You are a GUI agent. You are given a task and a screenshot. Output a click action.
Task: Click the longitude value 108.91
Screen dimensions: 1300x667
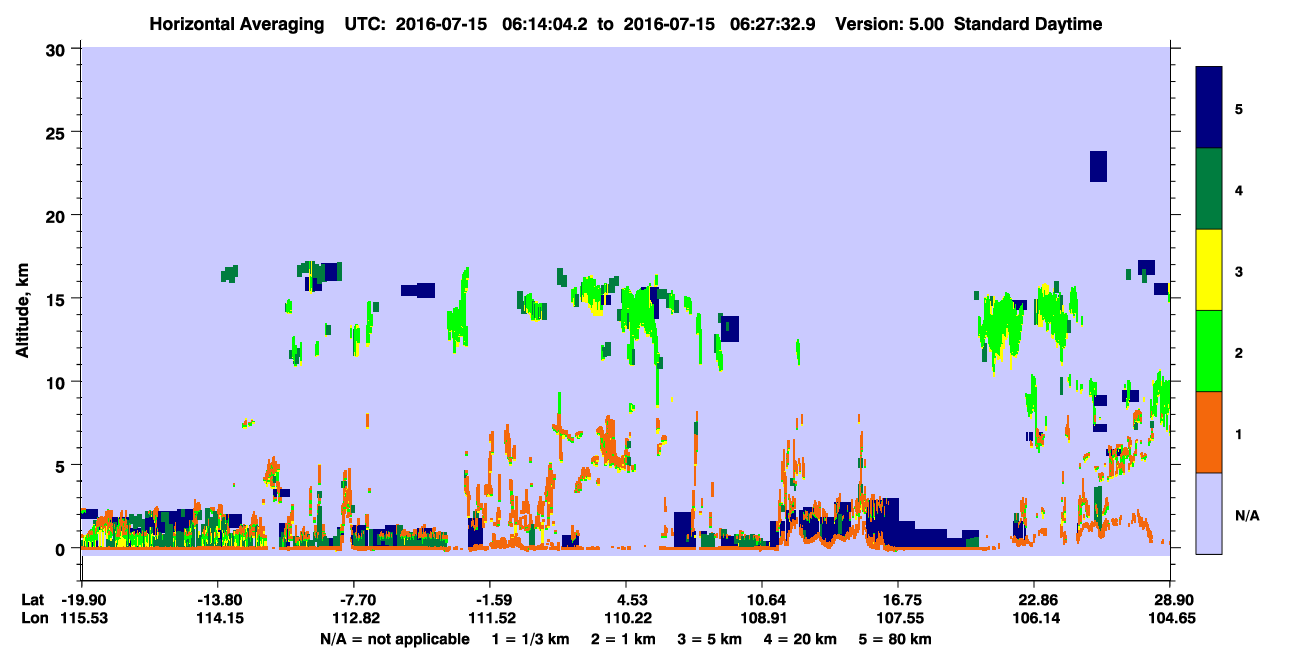(x=762, y=619)
